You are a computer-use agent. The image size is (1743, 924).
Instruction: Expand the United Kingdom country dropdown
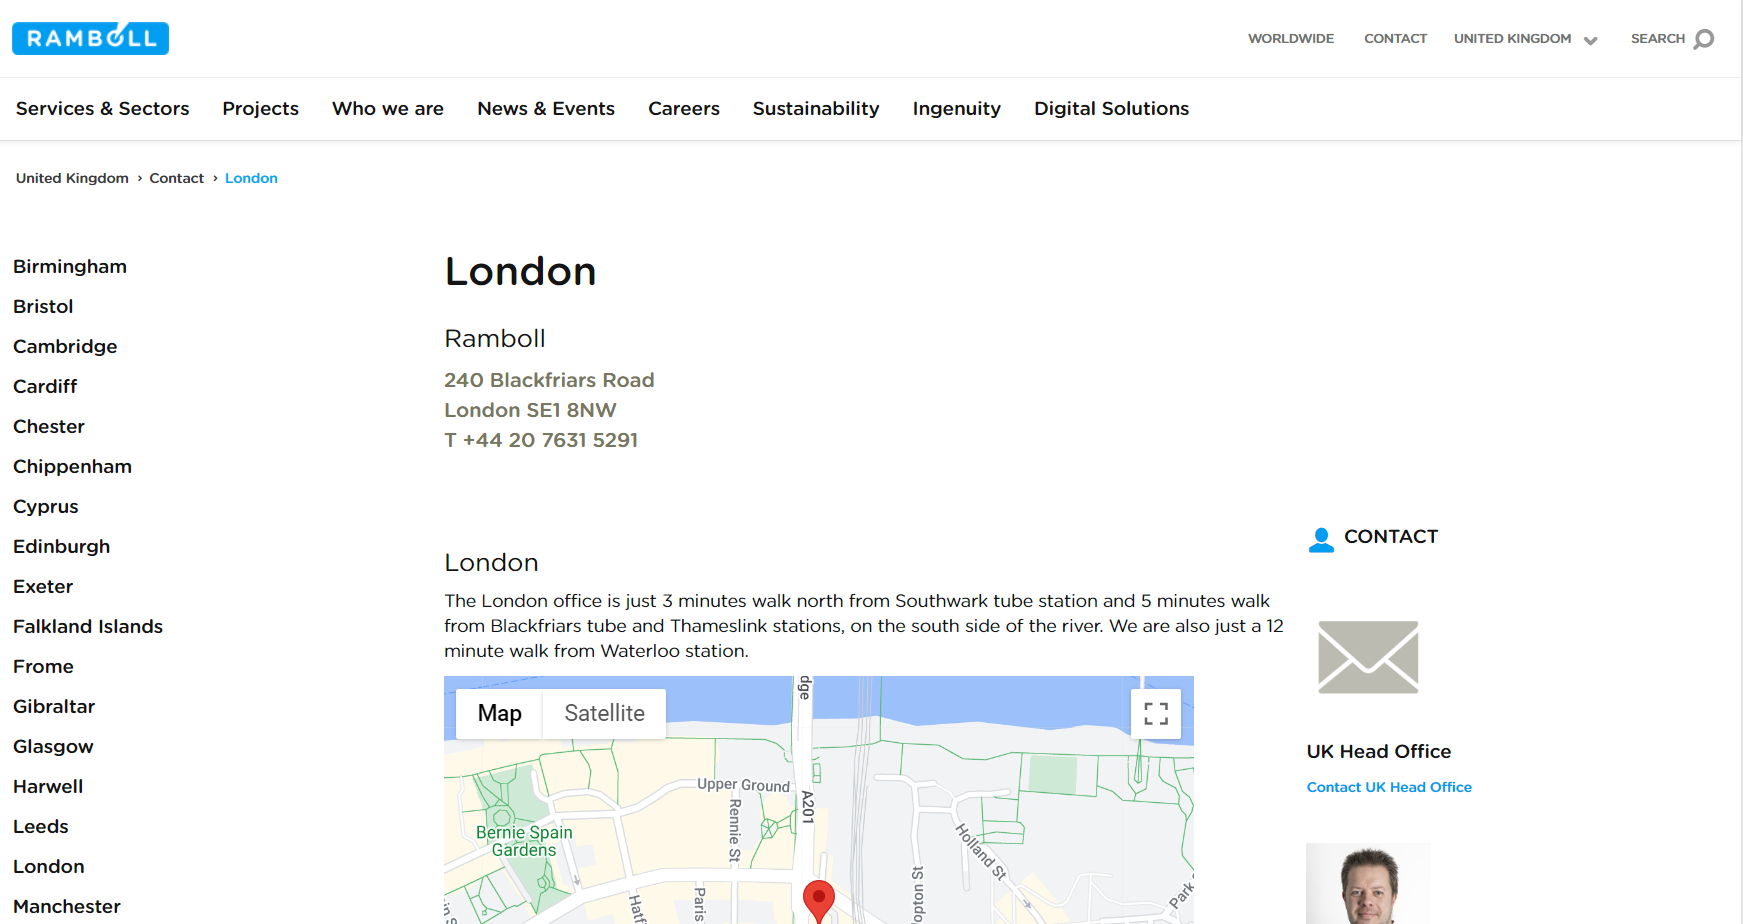(1525, 39)
